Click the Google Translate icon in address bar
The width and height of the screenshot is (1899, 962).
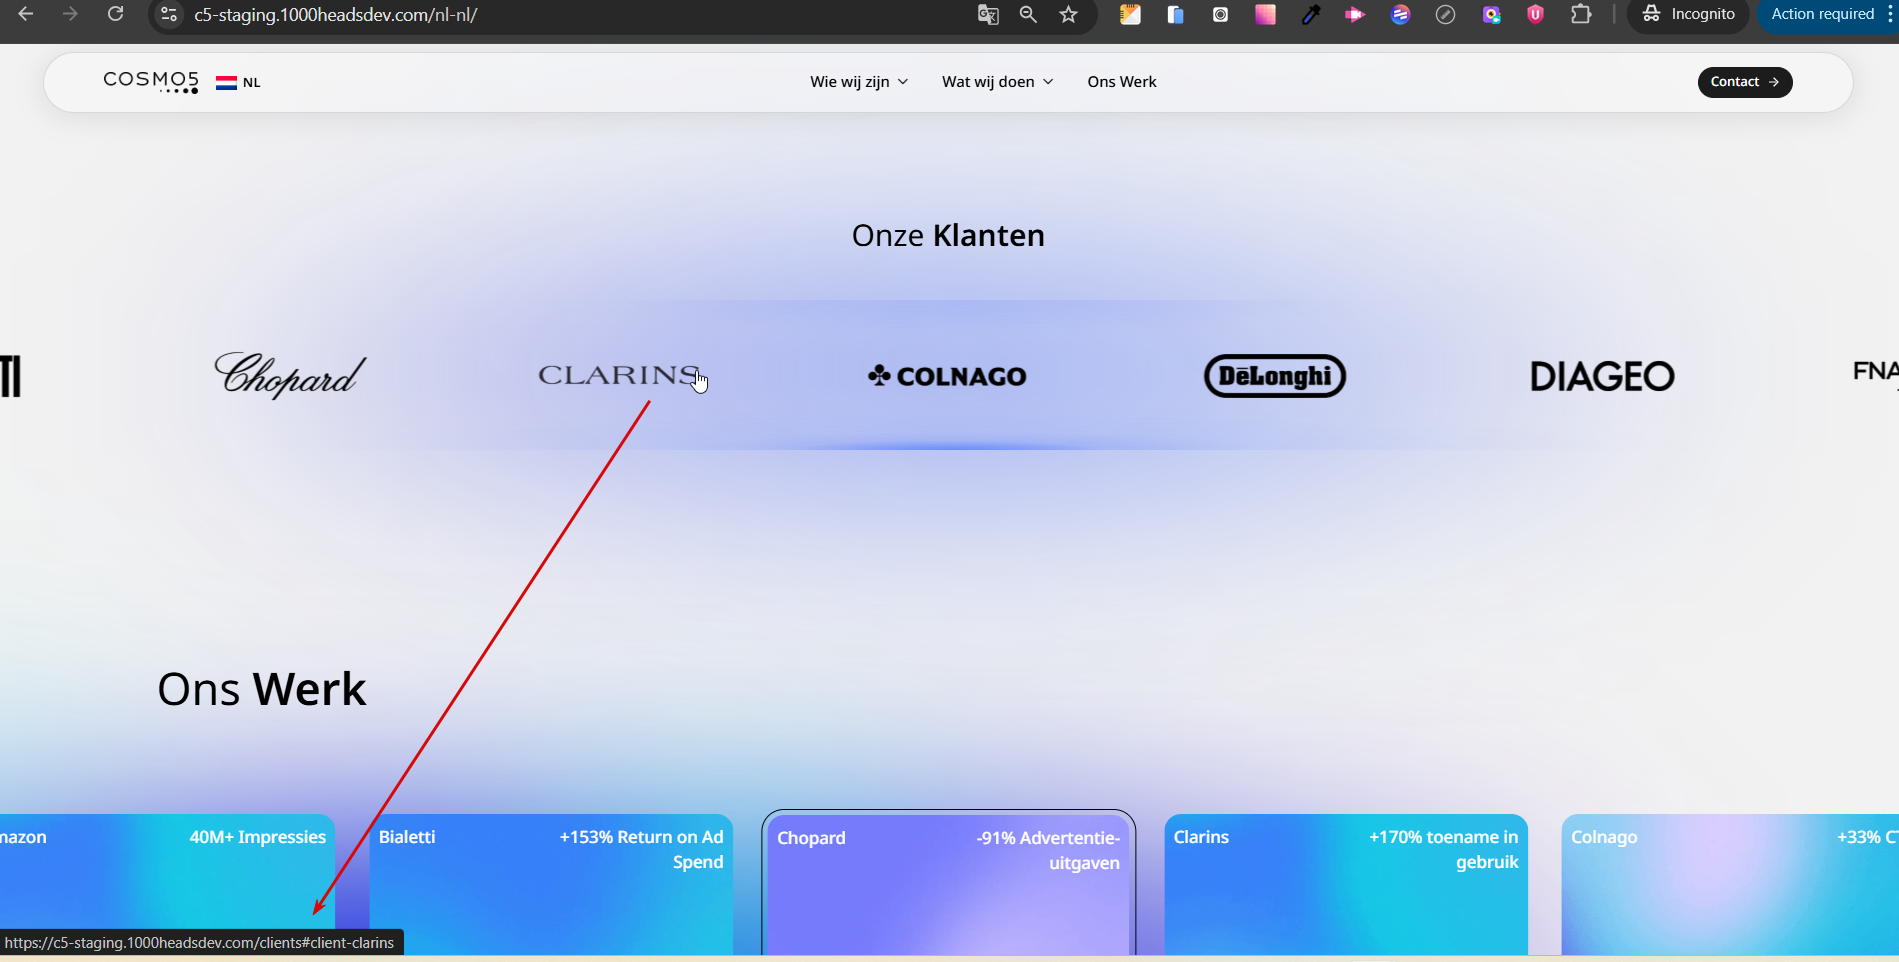(988, 15)
